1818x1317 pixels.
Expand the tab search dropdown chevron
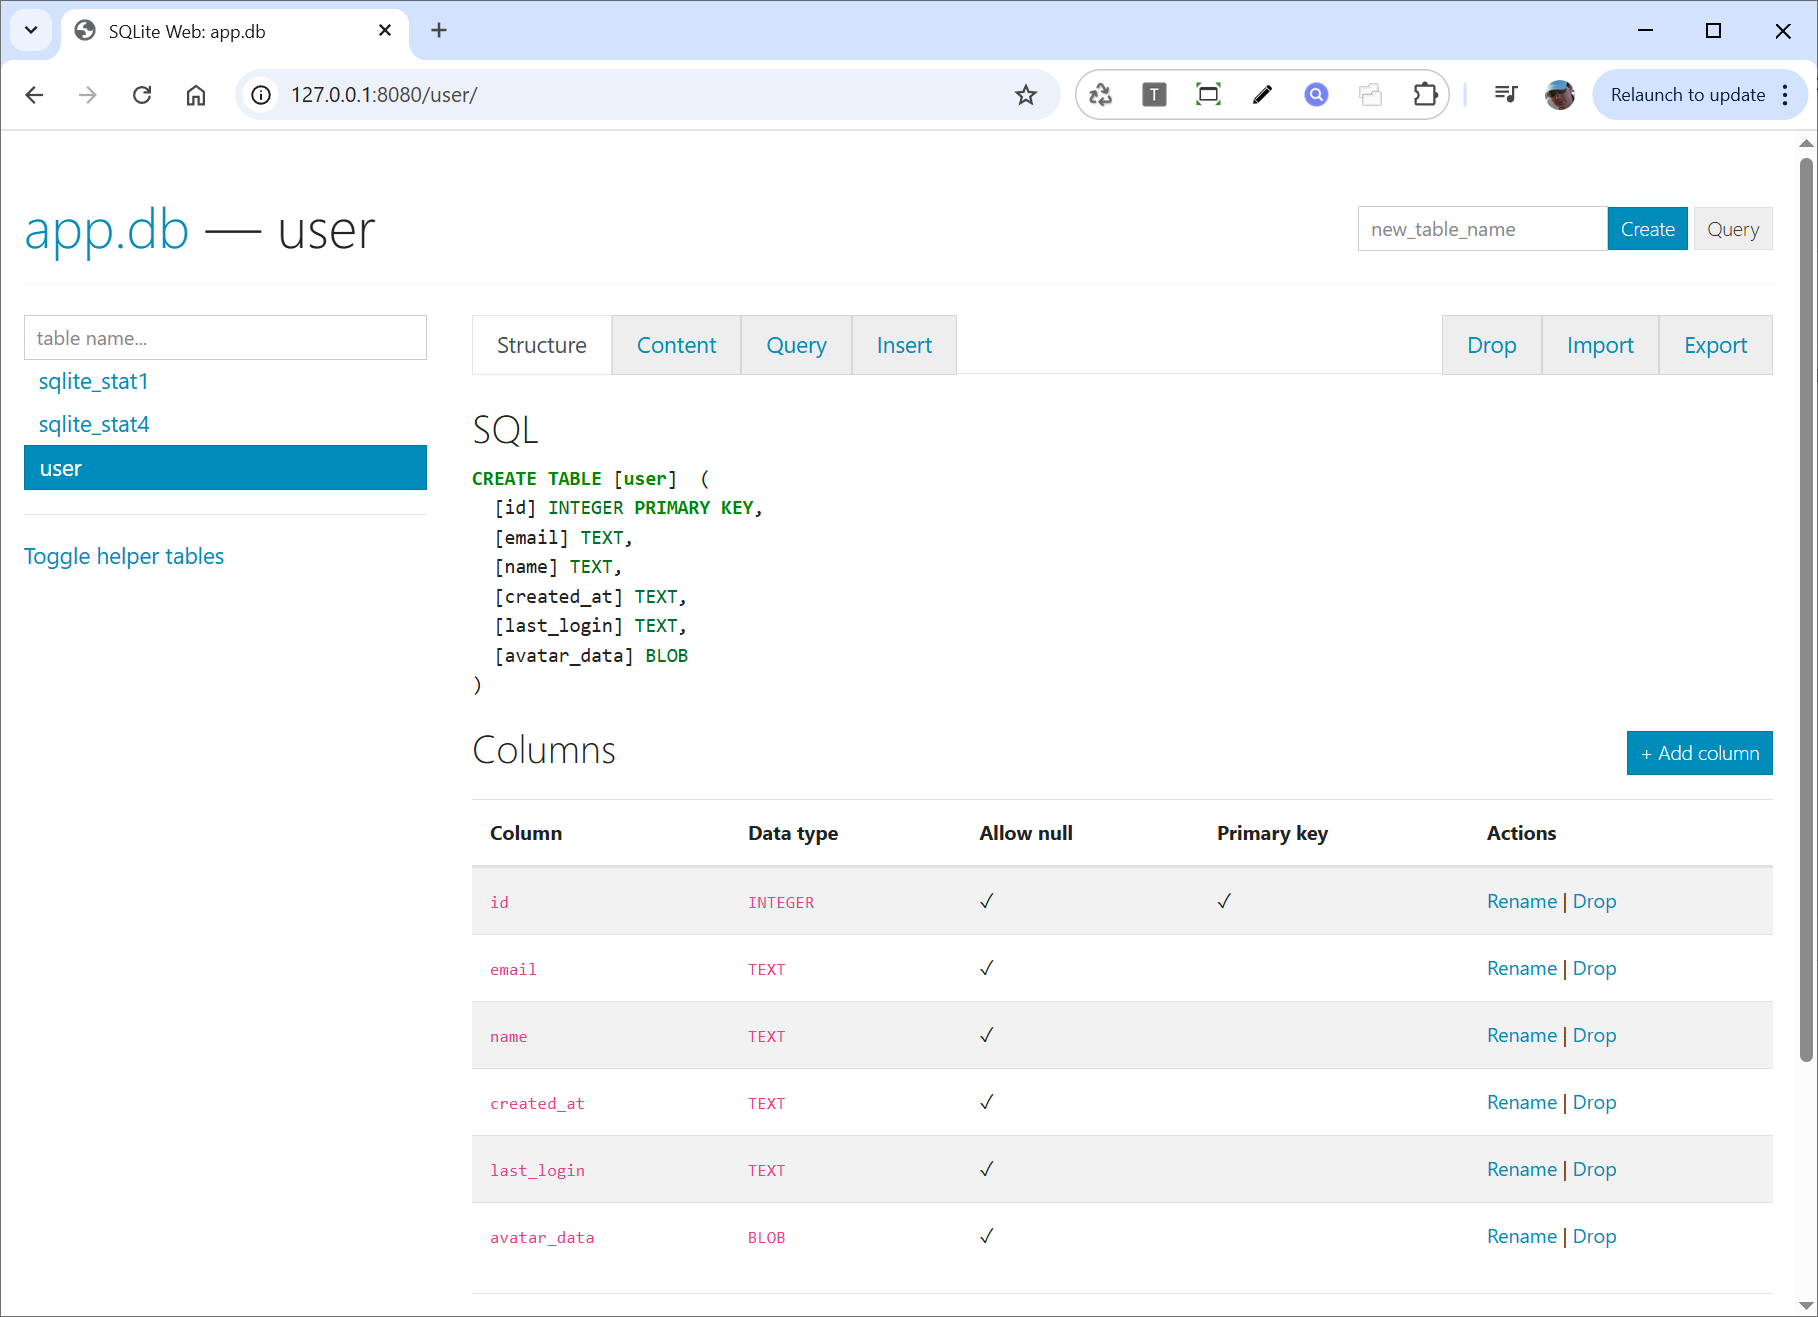(31, 30)
